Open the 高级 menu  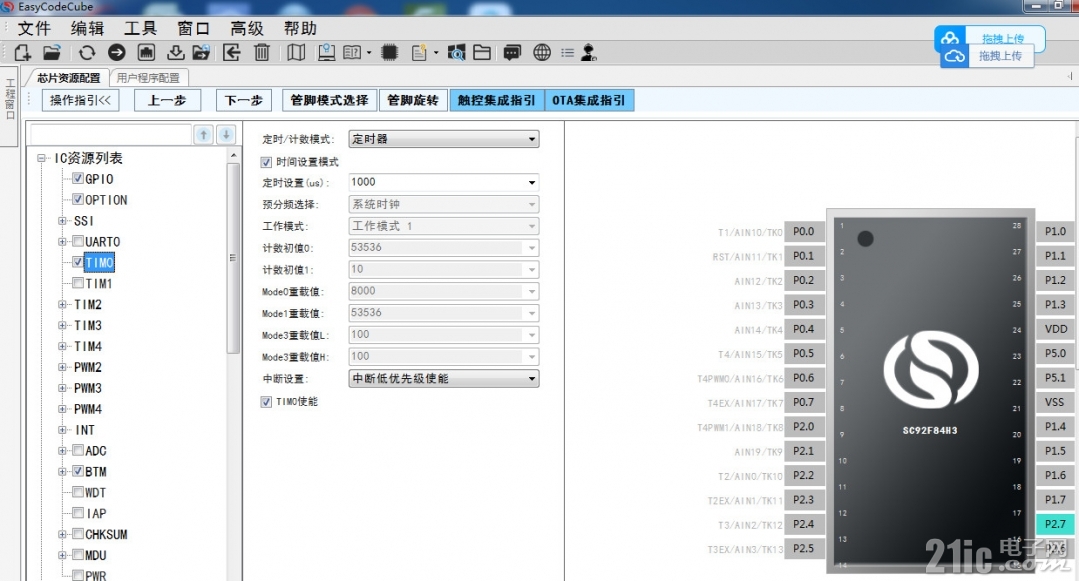coord(247,28)
